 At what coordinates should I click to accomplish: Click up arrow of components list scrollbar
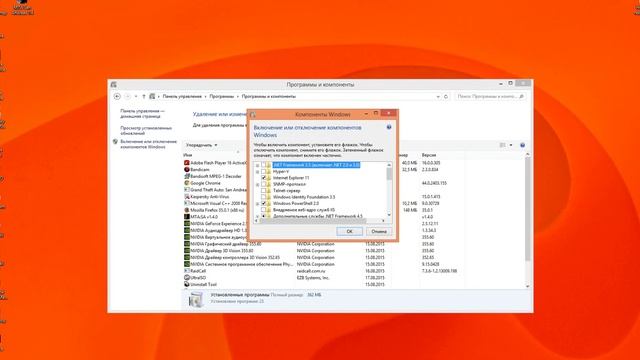pyautogui.click(x=389, y=165)
